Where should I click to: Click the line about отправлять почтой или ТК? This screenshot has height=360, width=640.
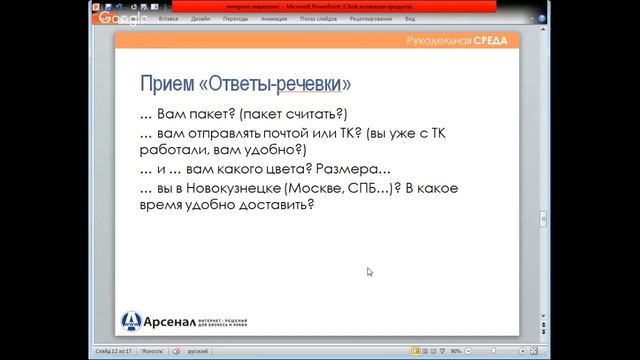(293, 141)
